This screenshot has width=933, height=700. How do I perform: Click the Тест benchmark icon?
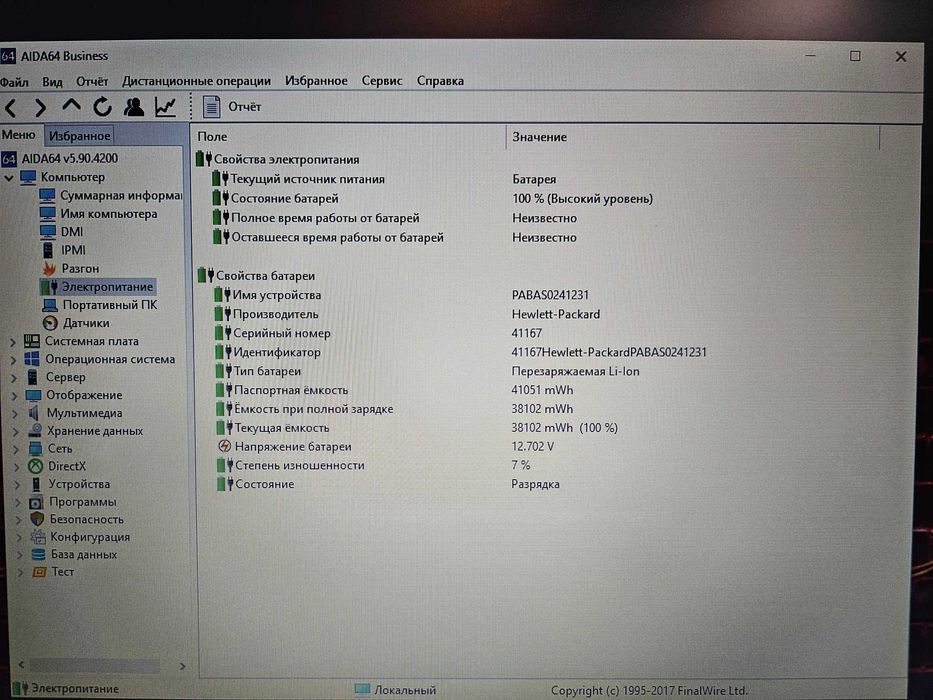point(39,572)
